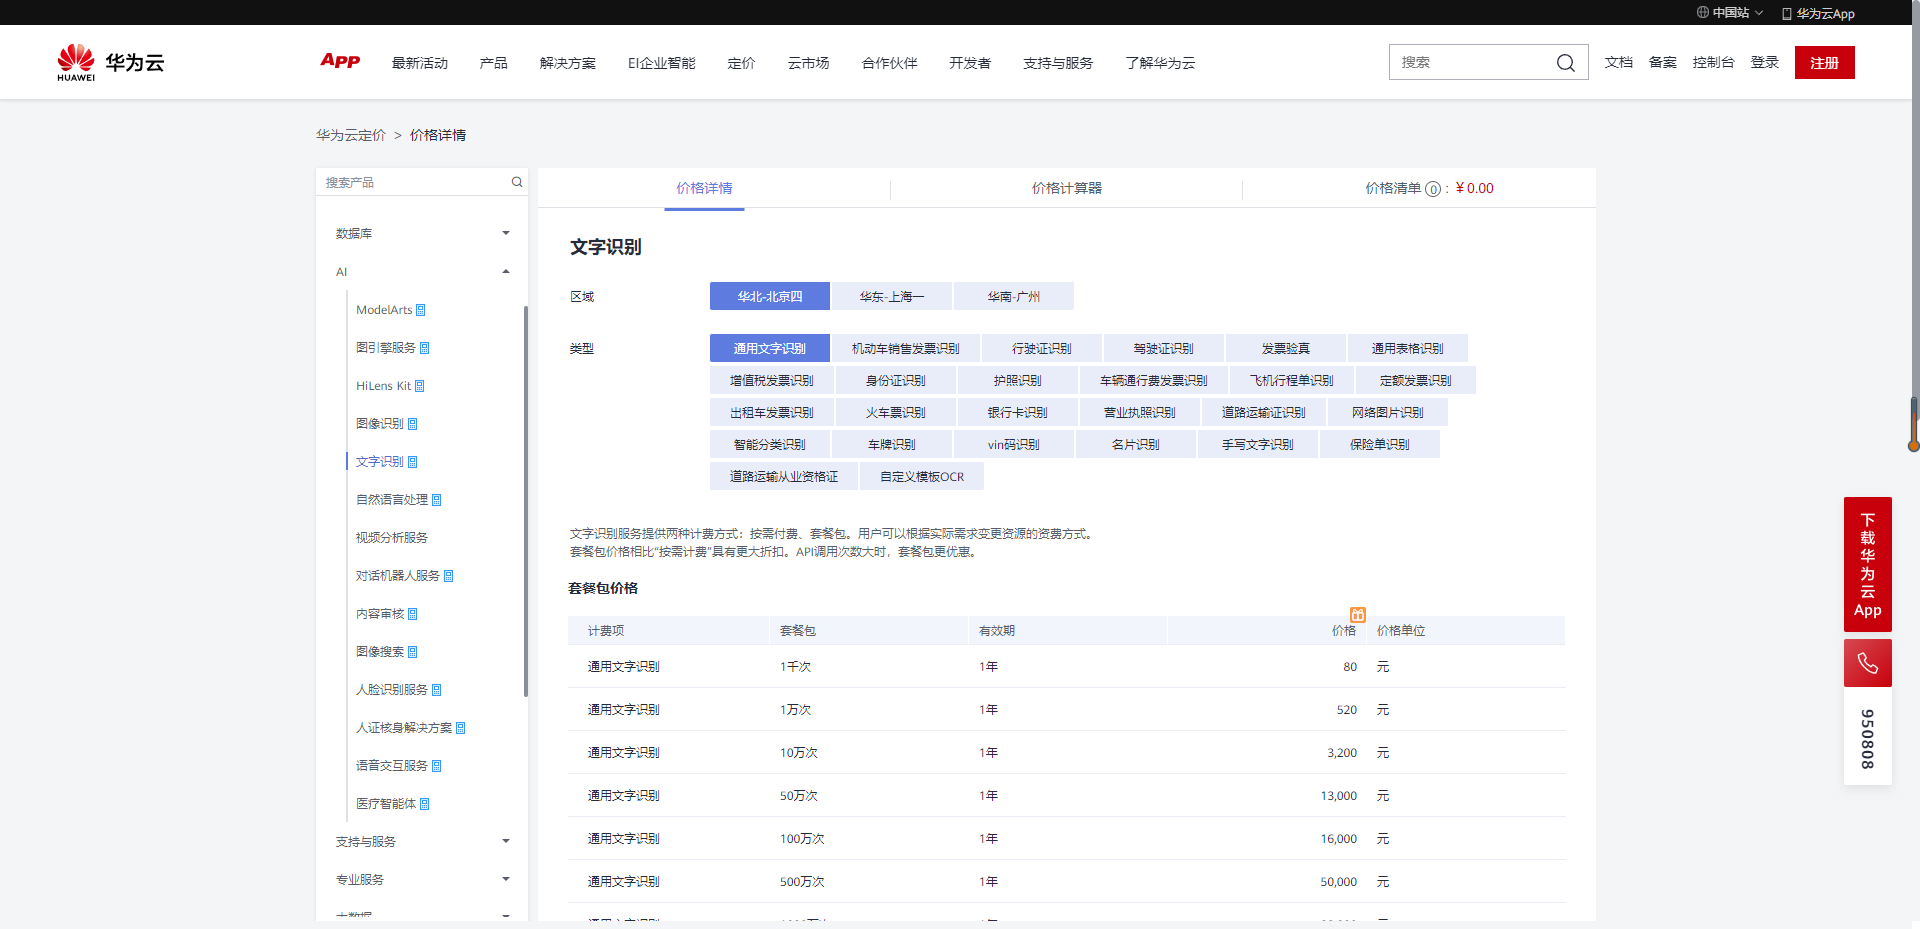Open the EI企业智能 menu
The height and width of the screenshot is (929, 1920).
pos(662,63)
